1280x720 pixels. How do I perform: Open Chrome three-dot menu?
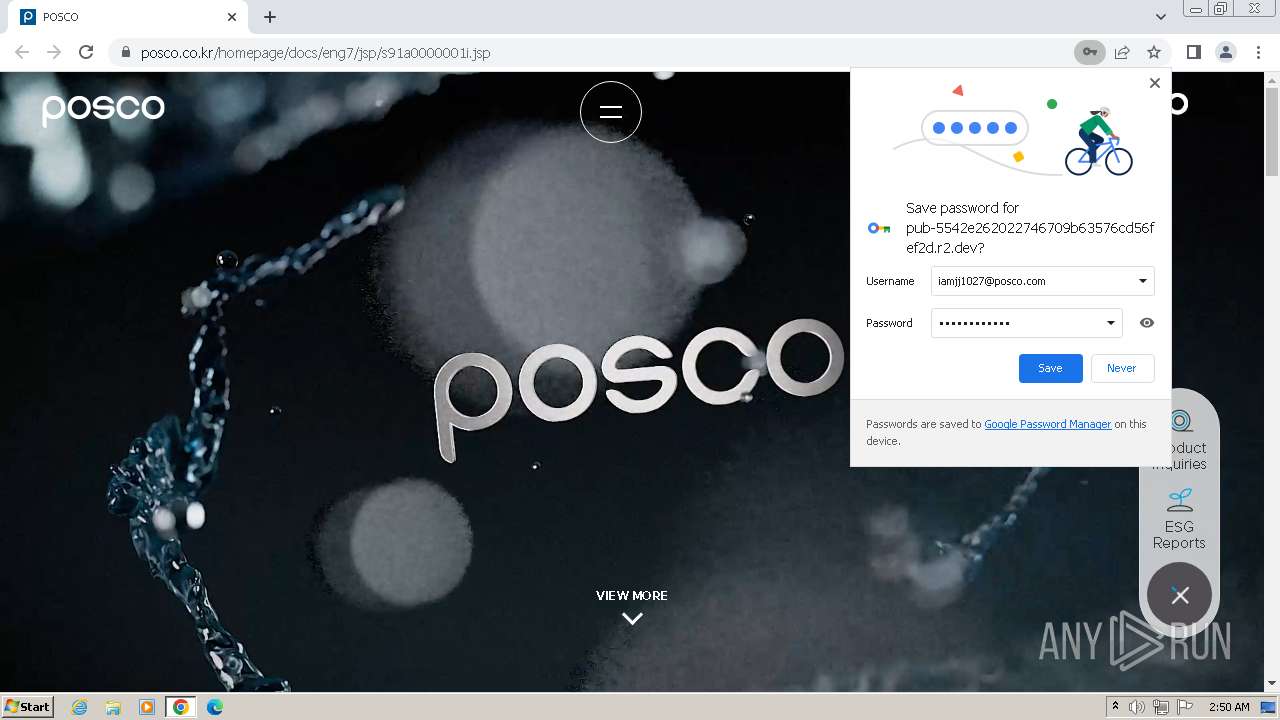[x=1258, y=52]
